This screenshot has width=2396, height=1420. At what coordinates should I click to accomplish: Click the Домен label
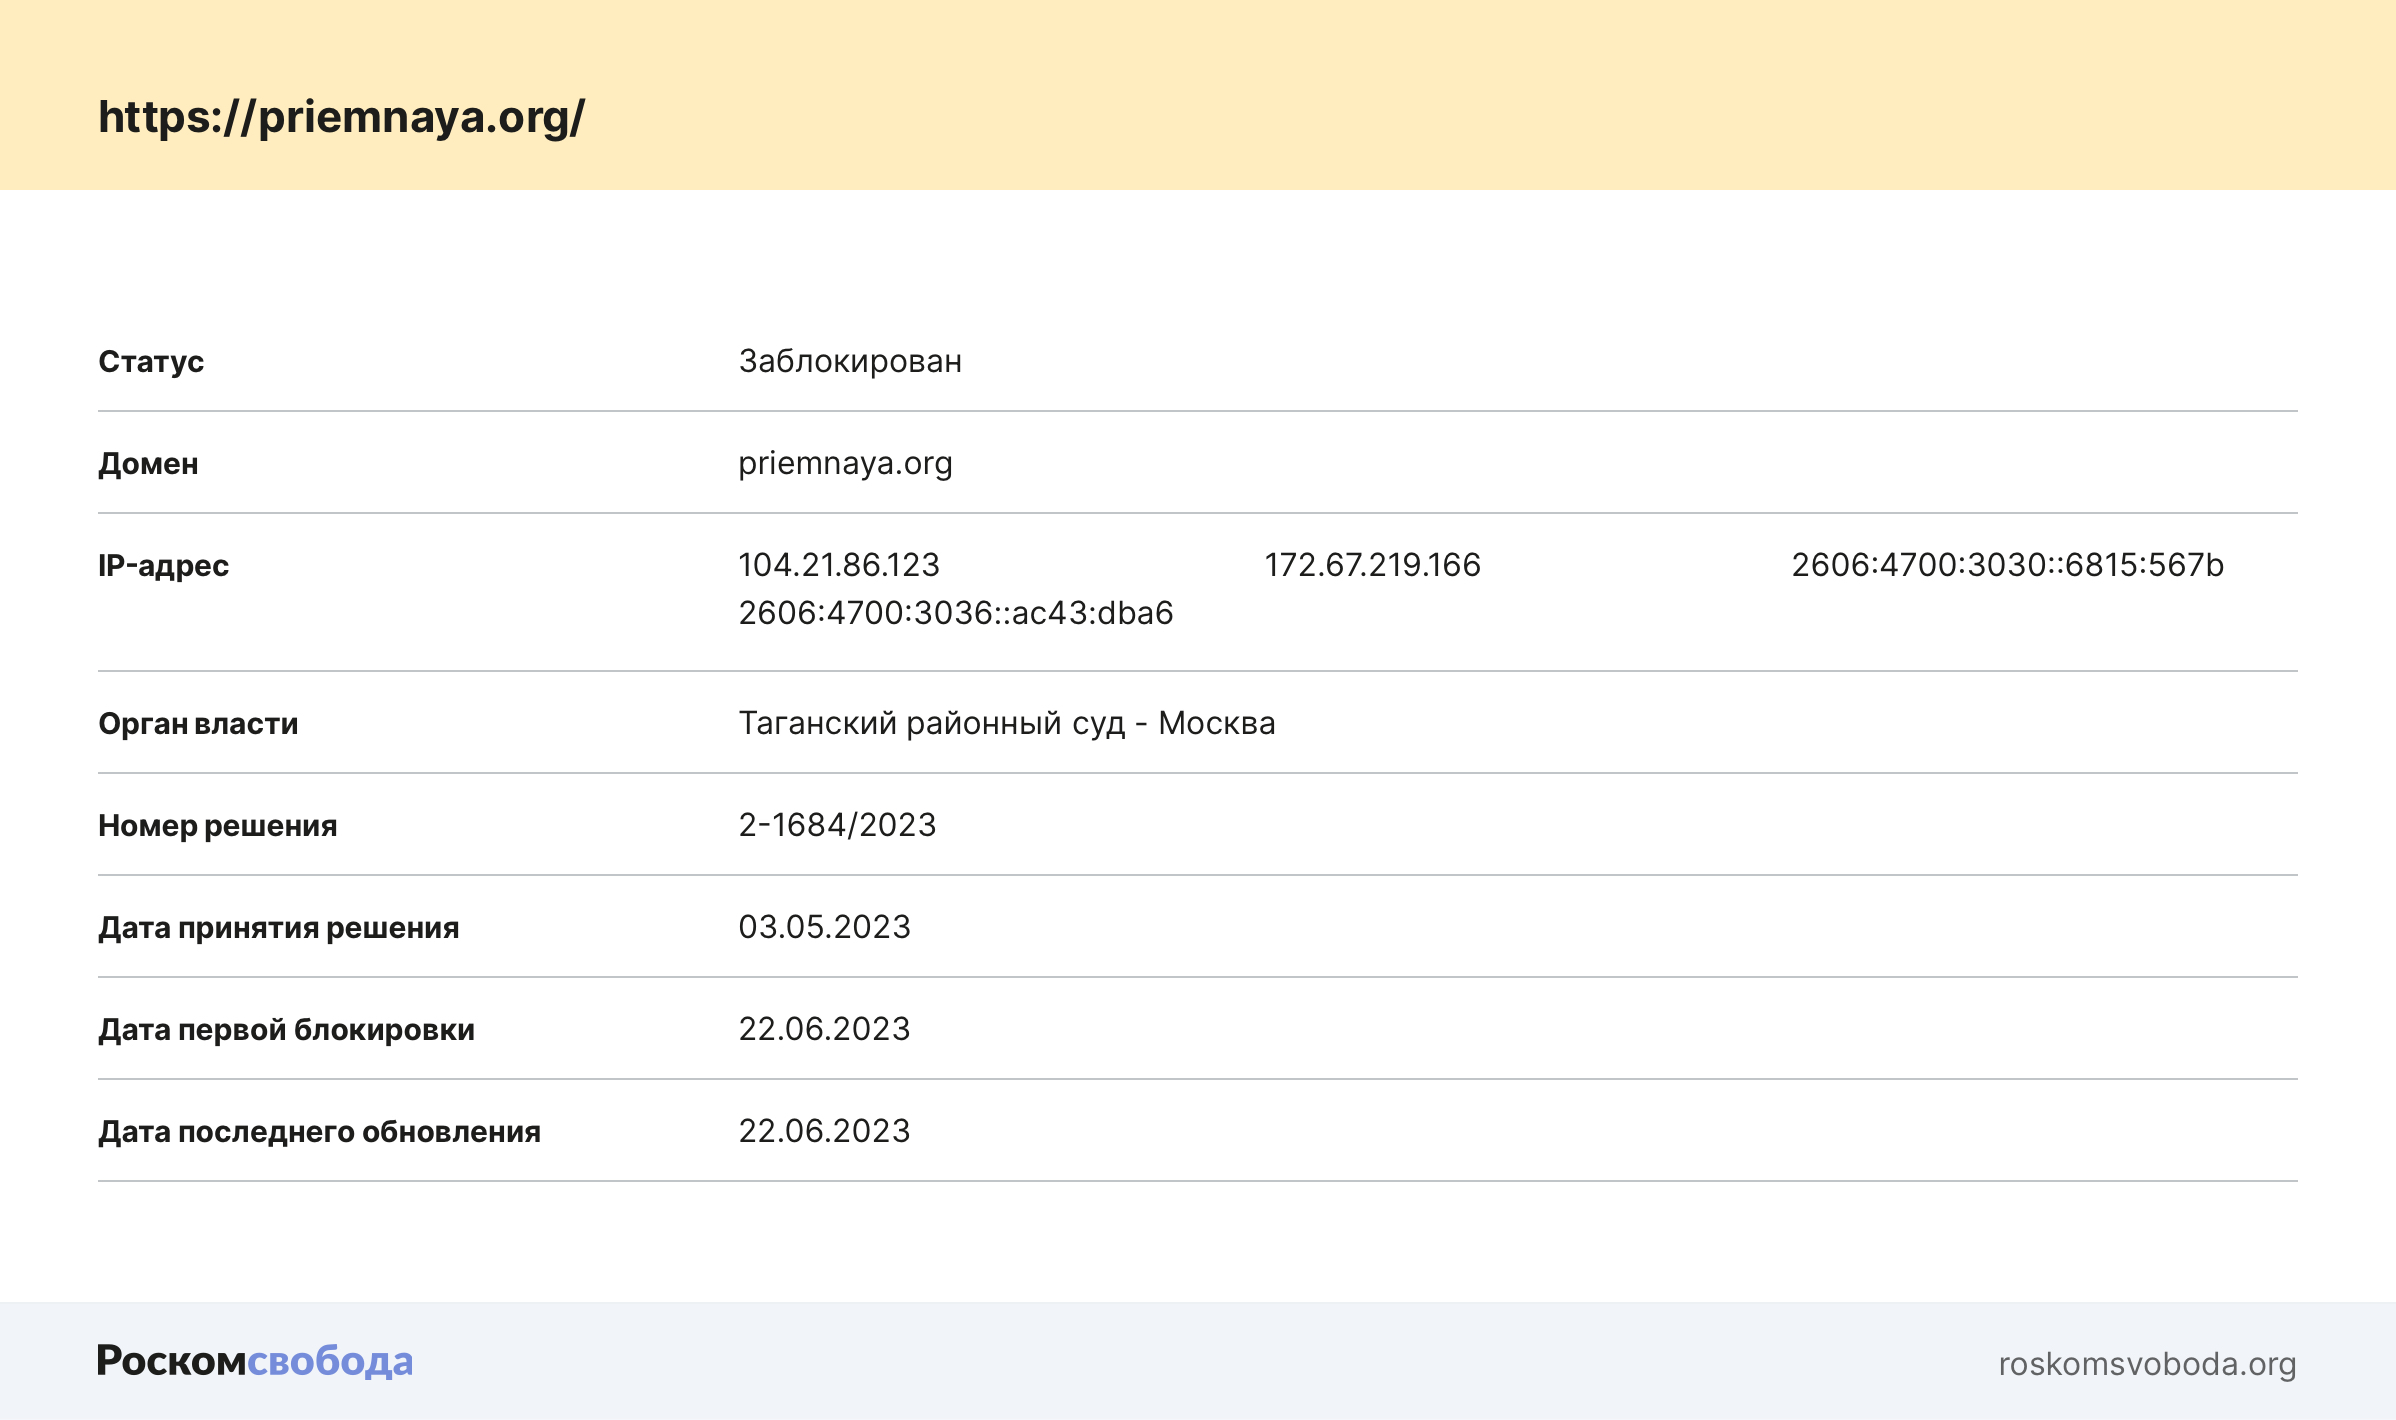[x=148, y=463]
